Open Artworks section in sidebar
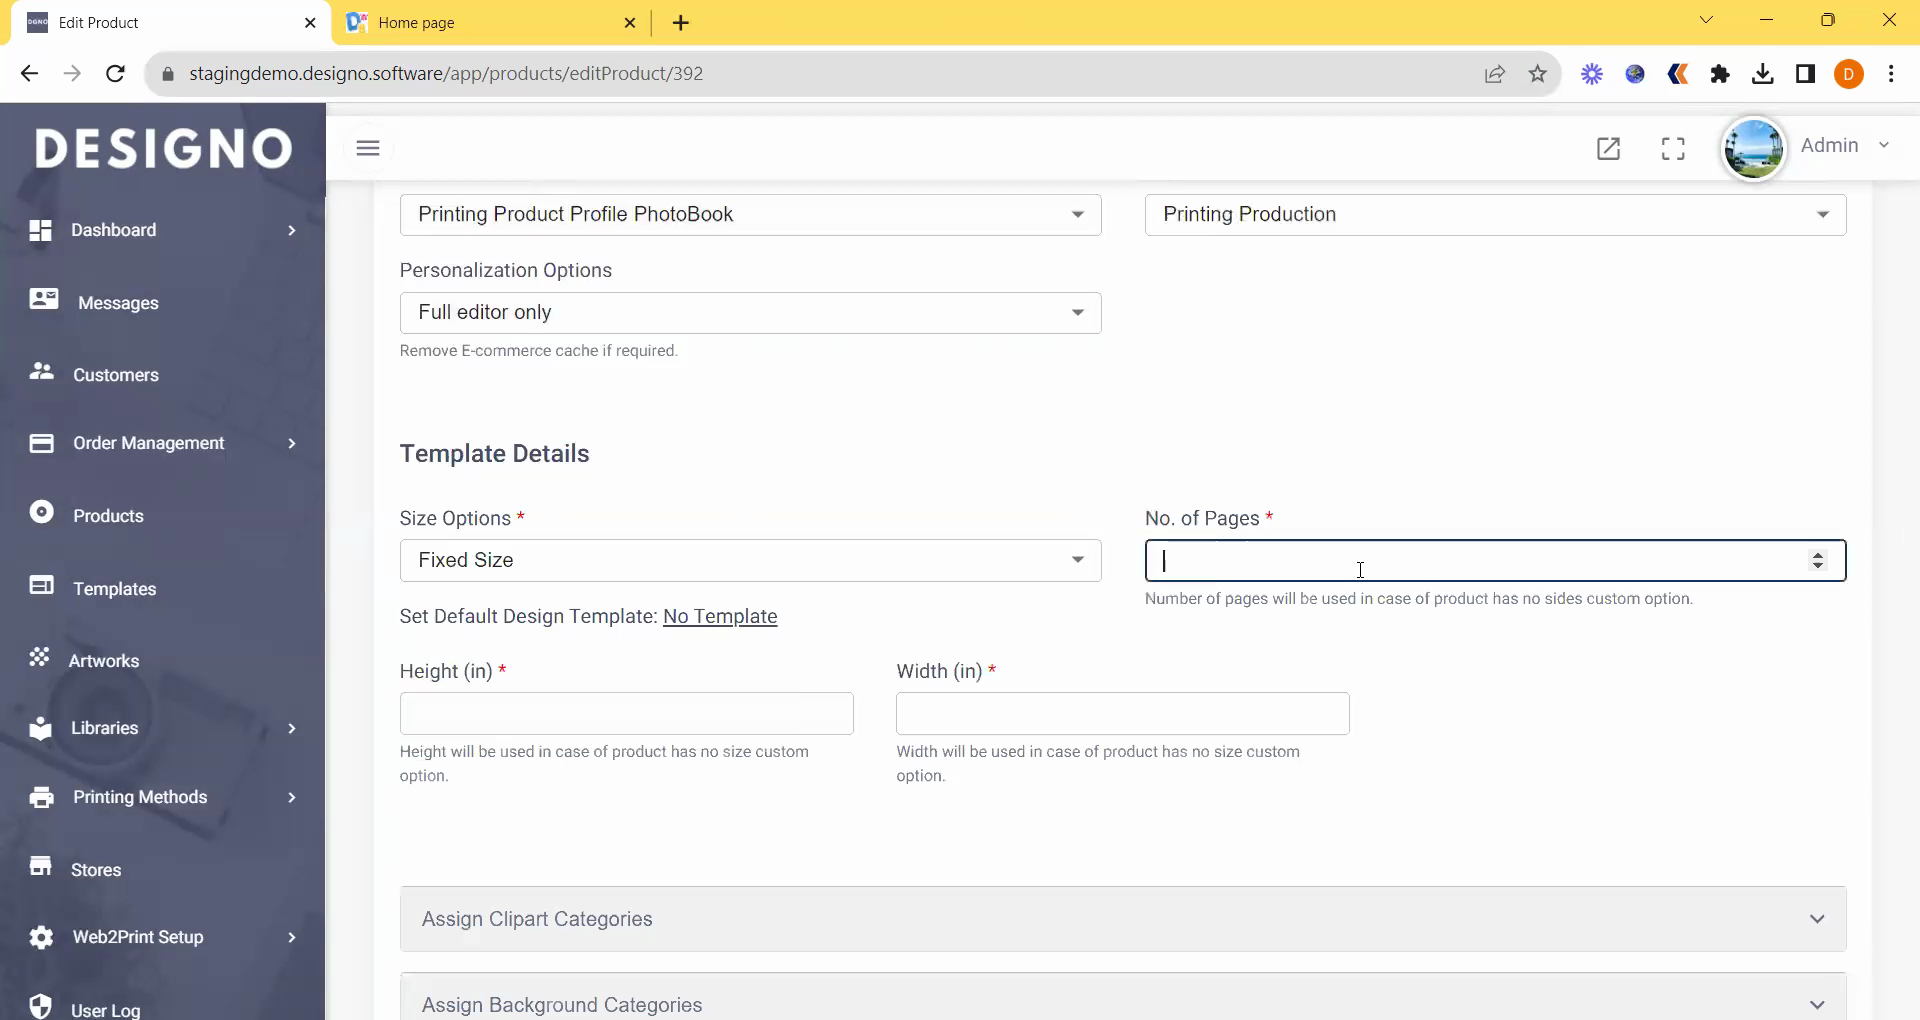This screenshot has height=1020, width=1920. click(x=103, y=661)
